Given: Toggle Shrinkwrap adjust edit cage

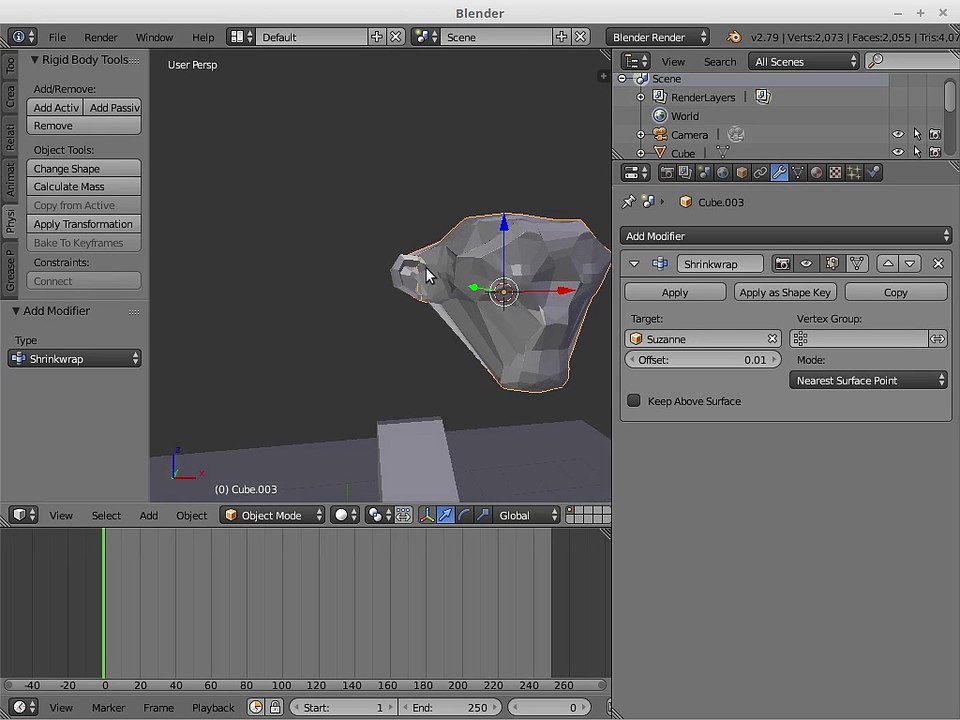Looking at the screenshot, I should click(x=857, y=264).
